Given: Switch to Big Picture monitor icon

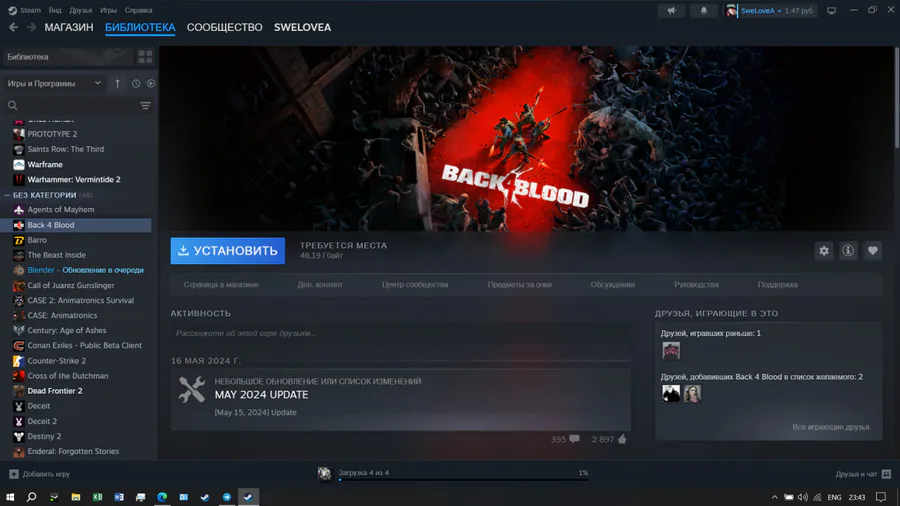Looking at the screenshot, I should (831, 10).
